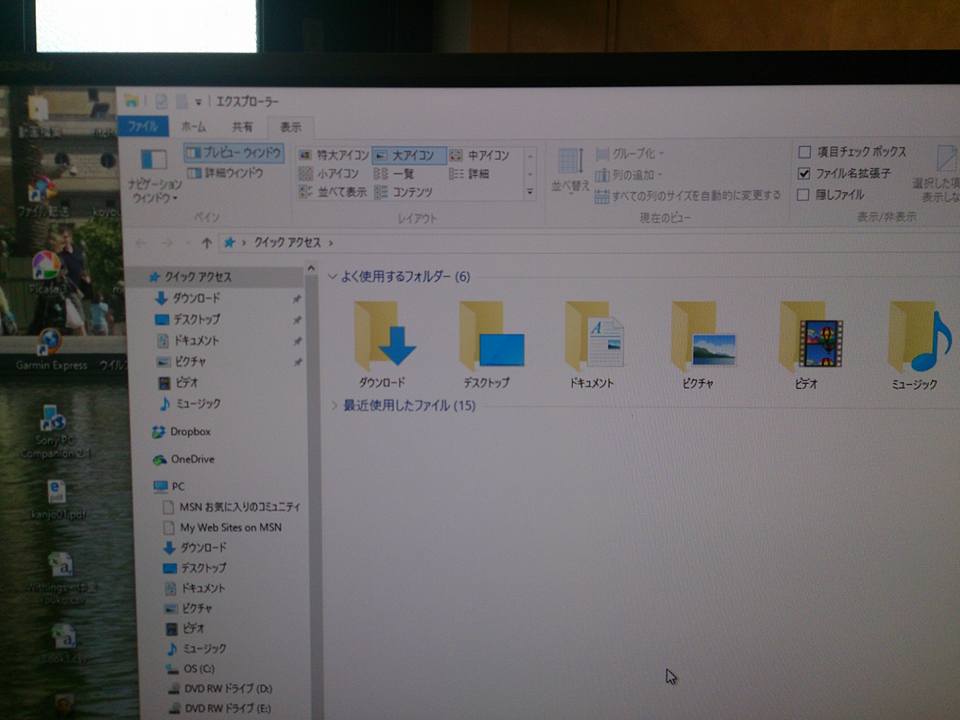Toggle the 詳細ウィンドウ pane
960x720 pixels.
pyautogui.click(x=225, y=173)
